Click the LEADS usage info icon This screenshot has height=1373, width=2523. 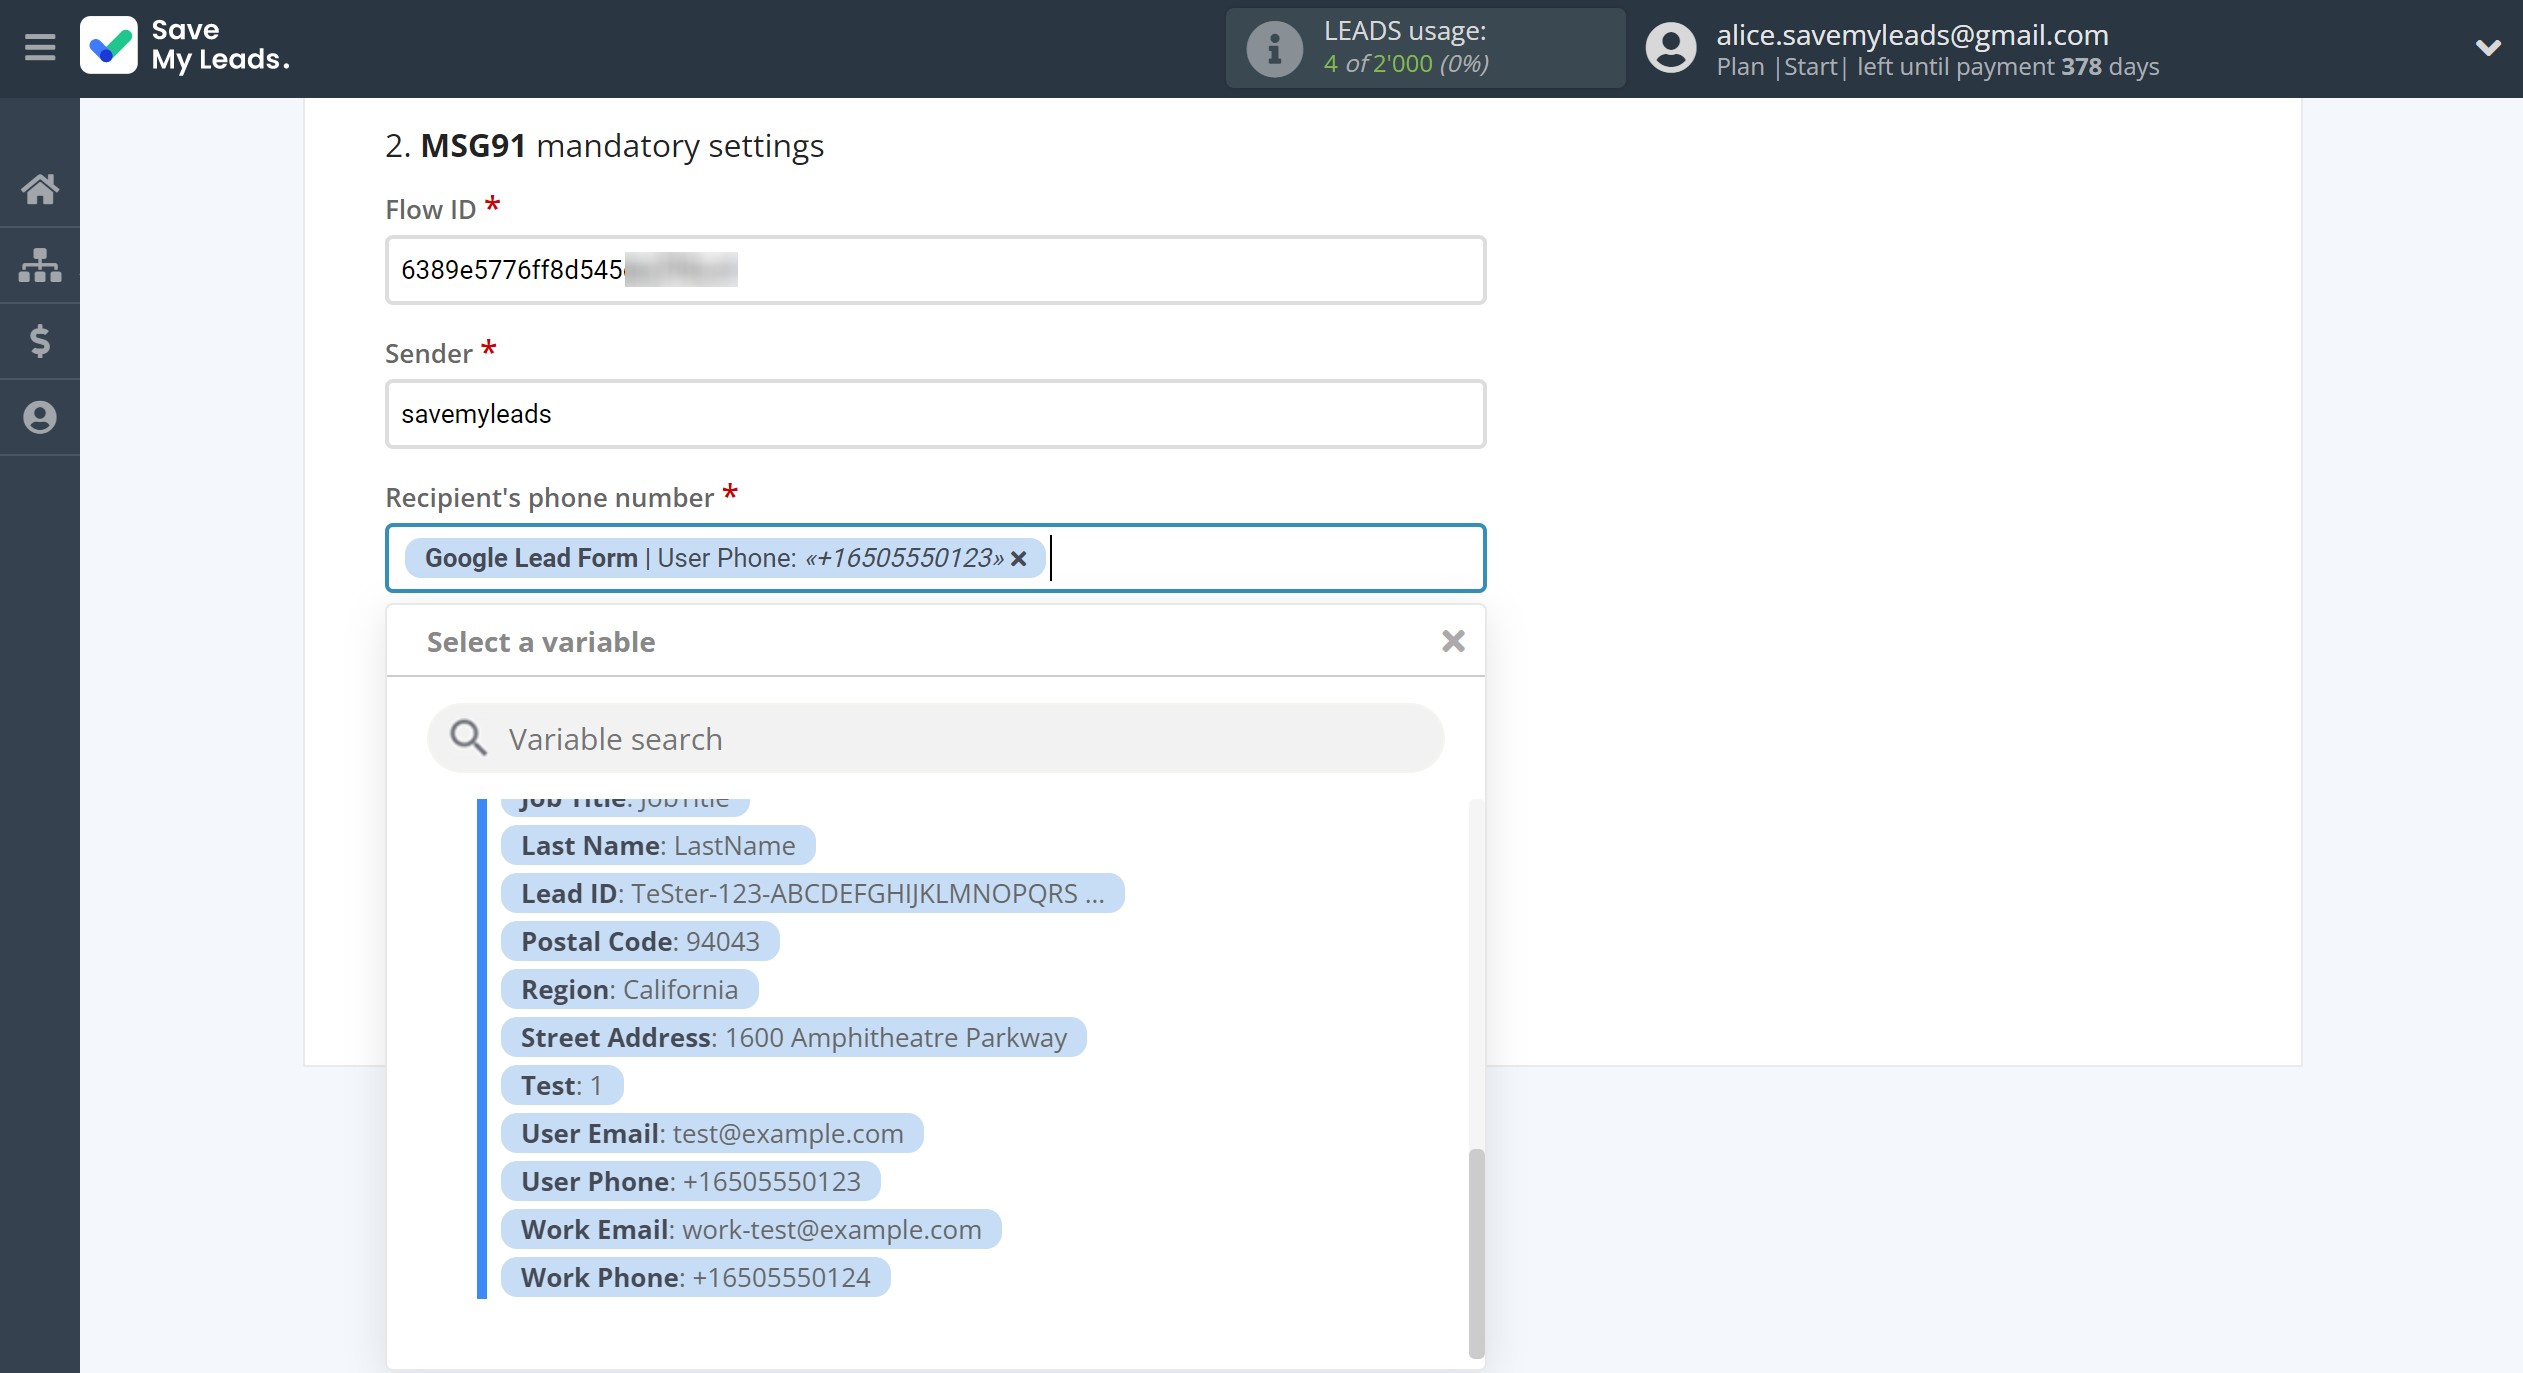pos(1274,48)
